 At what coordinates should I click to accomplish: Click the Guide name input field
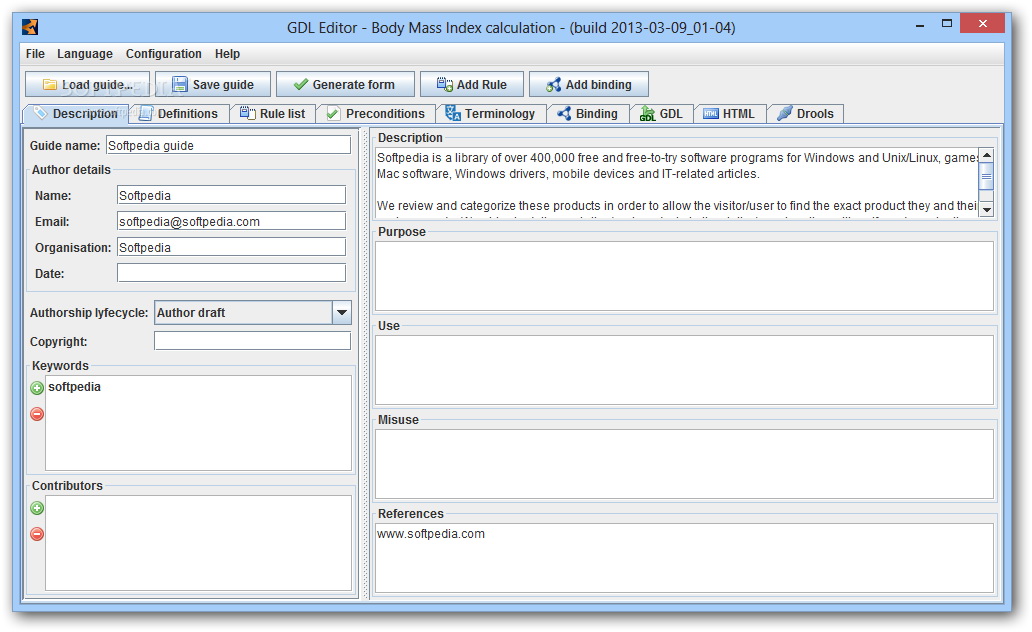[228, 145]
